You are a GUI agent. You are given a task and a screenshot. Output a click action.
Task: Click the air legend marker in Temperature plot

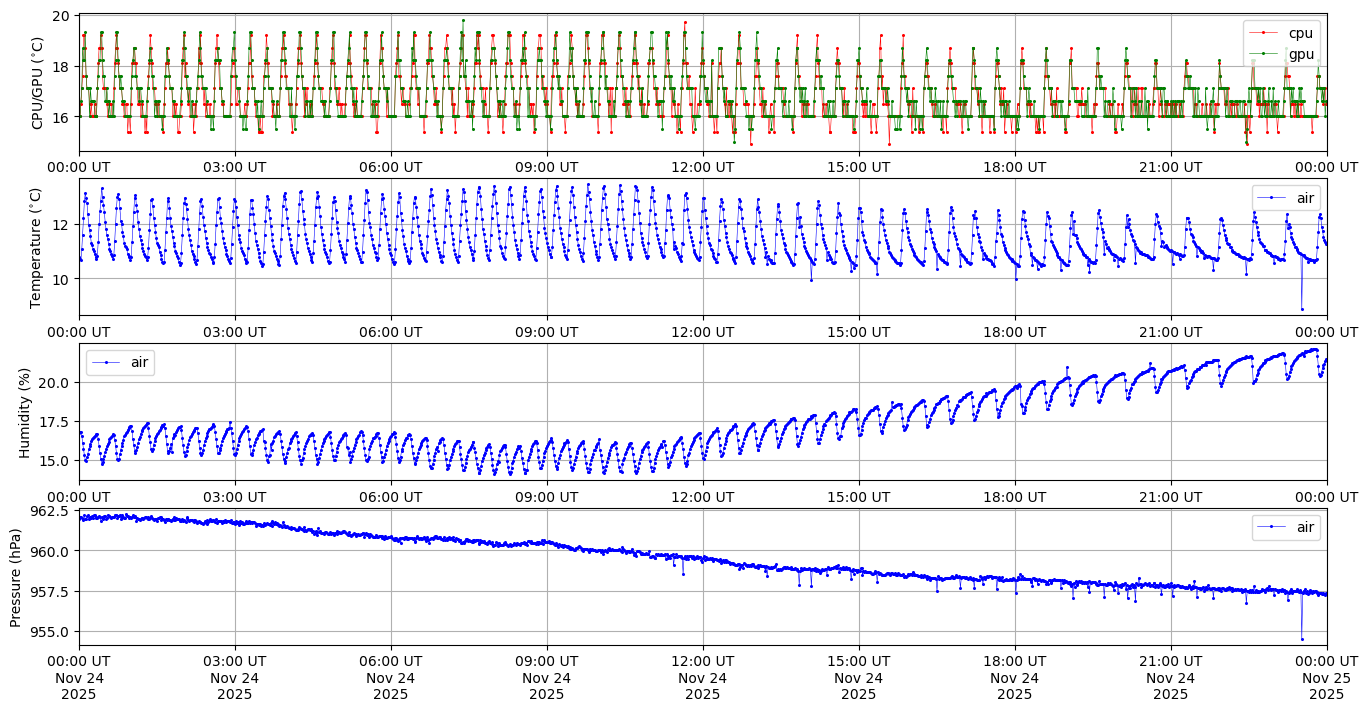pos(1272,198)
